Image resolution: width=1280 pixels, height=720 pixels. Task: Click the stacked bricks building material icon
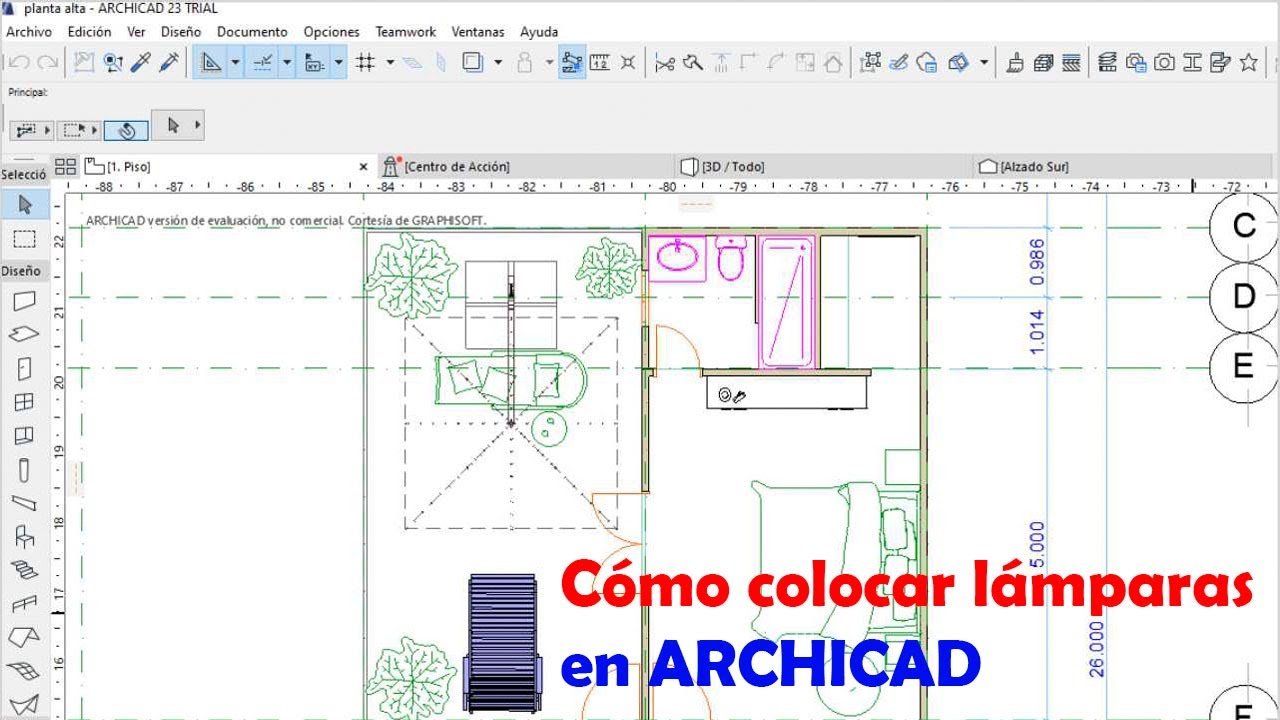coord(1043,62)
